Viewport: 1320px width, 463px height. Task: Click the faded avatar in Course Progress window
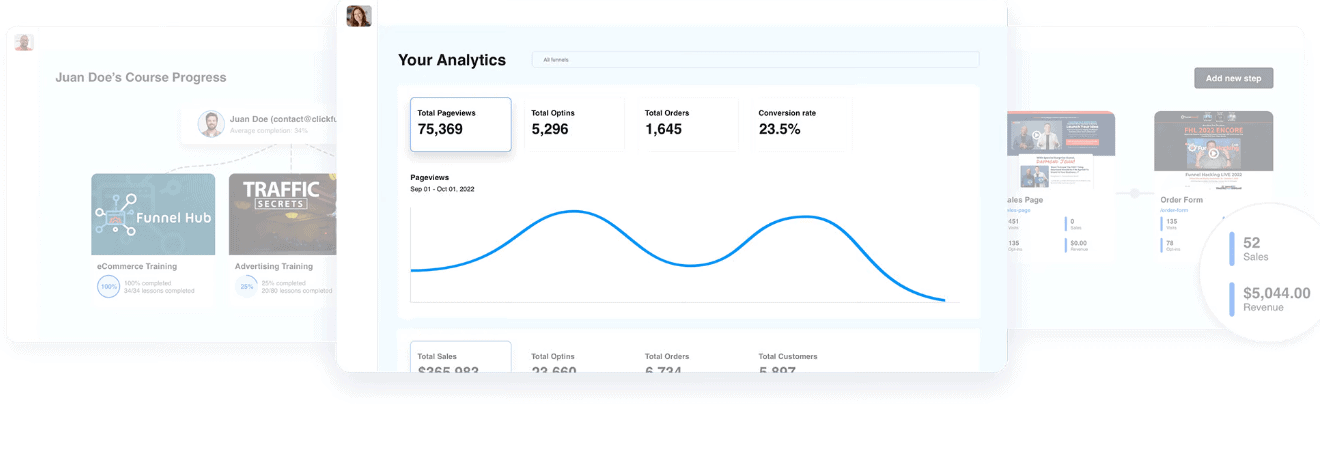pyautogui.click(x=24, y=42)
